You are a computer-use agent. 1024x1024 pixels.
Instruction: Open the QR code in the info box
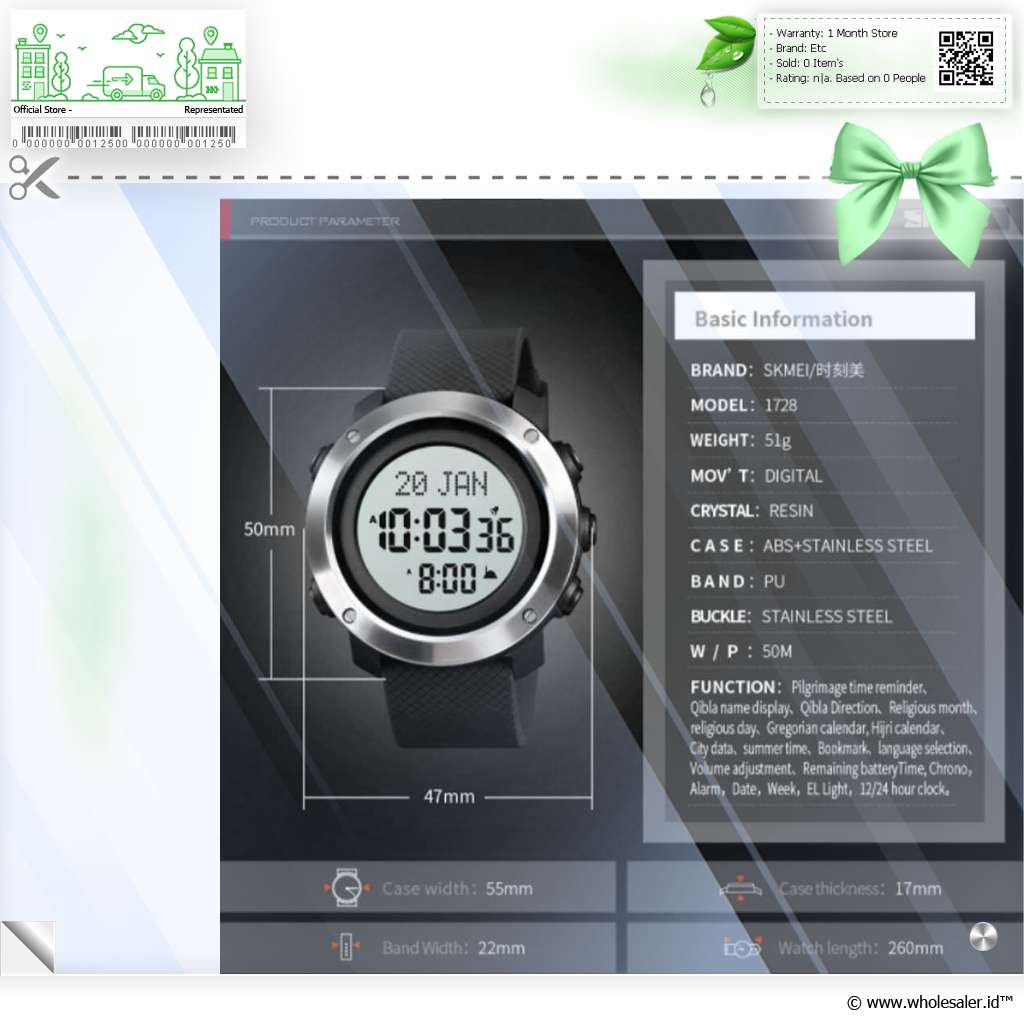tap(966, 58)
